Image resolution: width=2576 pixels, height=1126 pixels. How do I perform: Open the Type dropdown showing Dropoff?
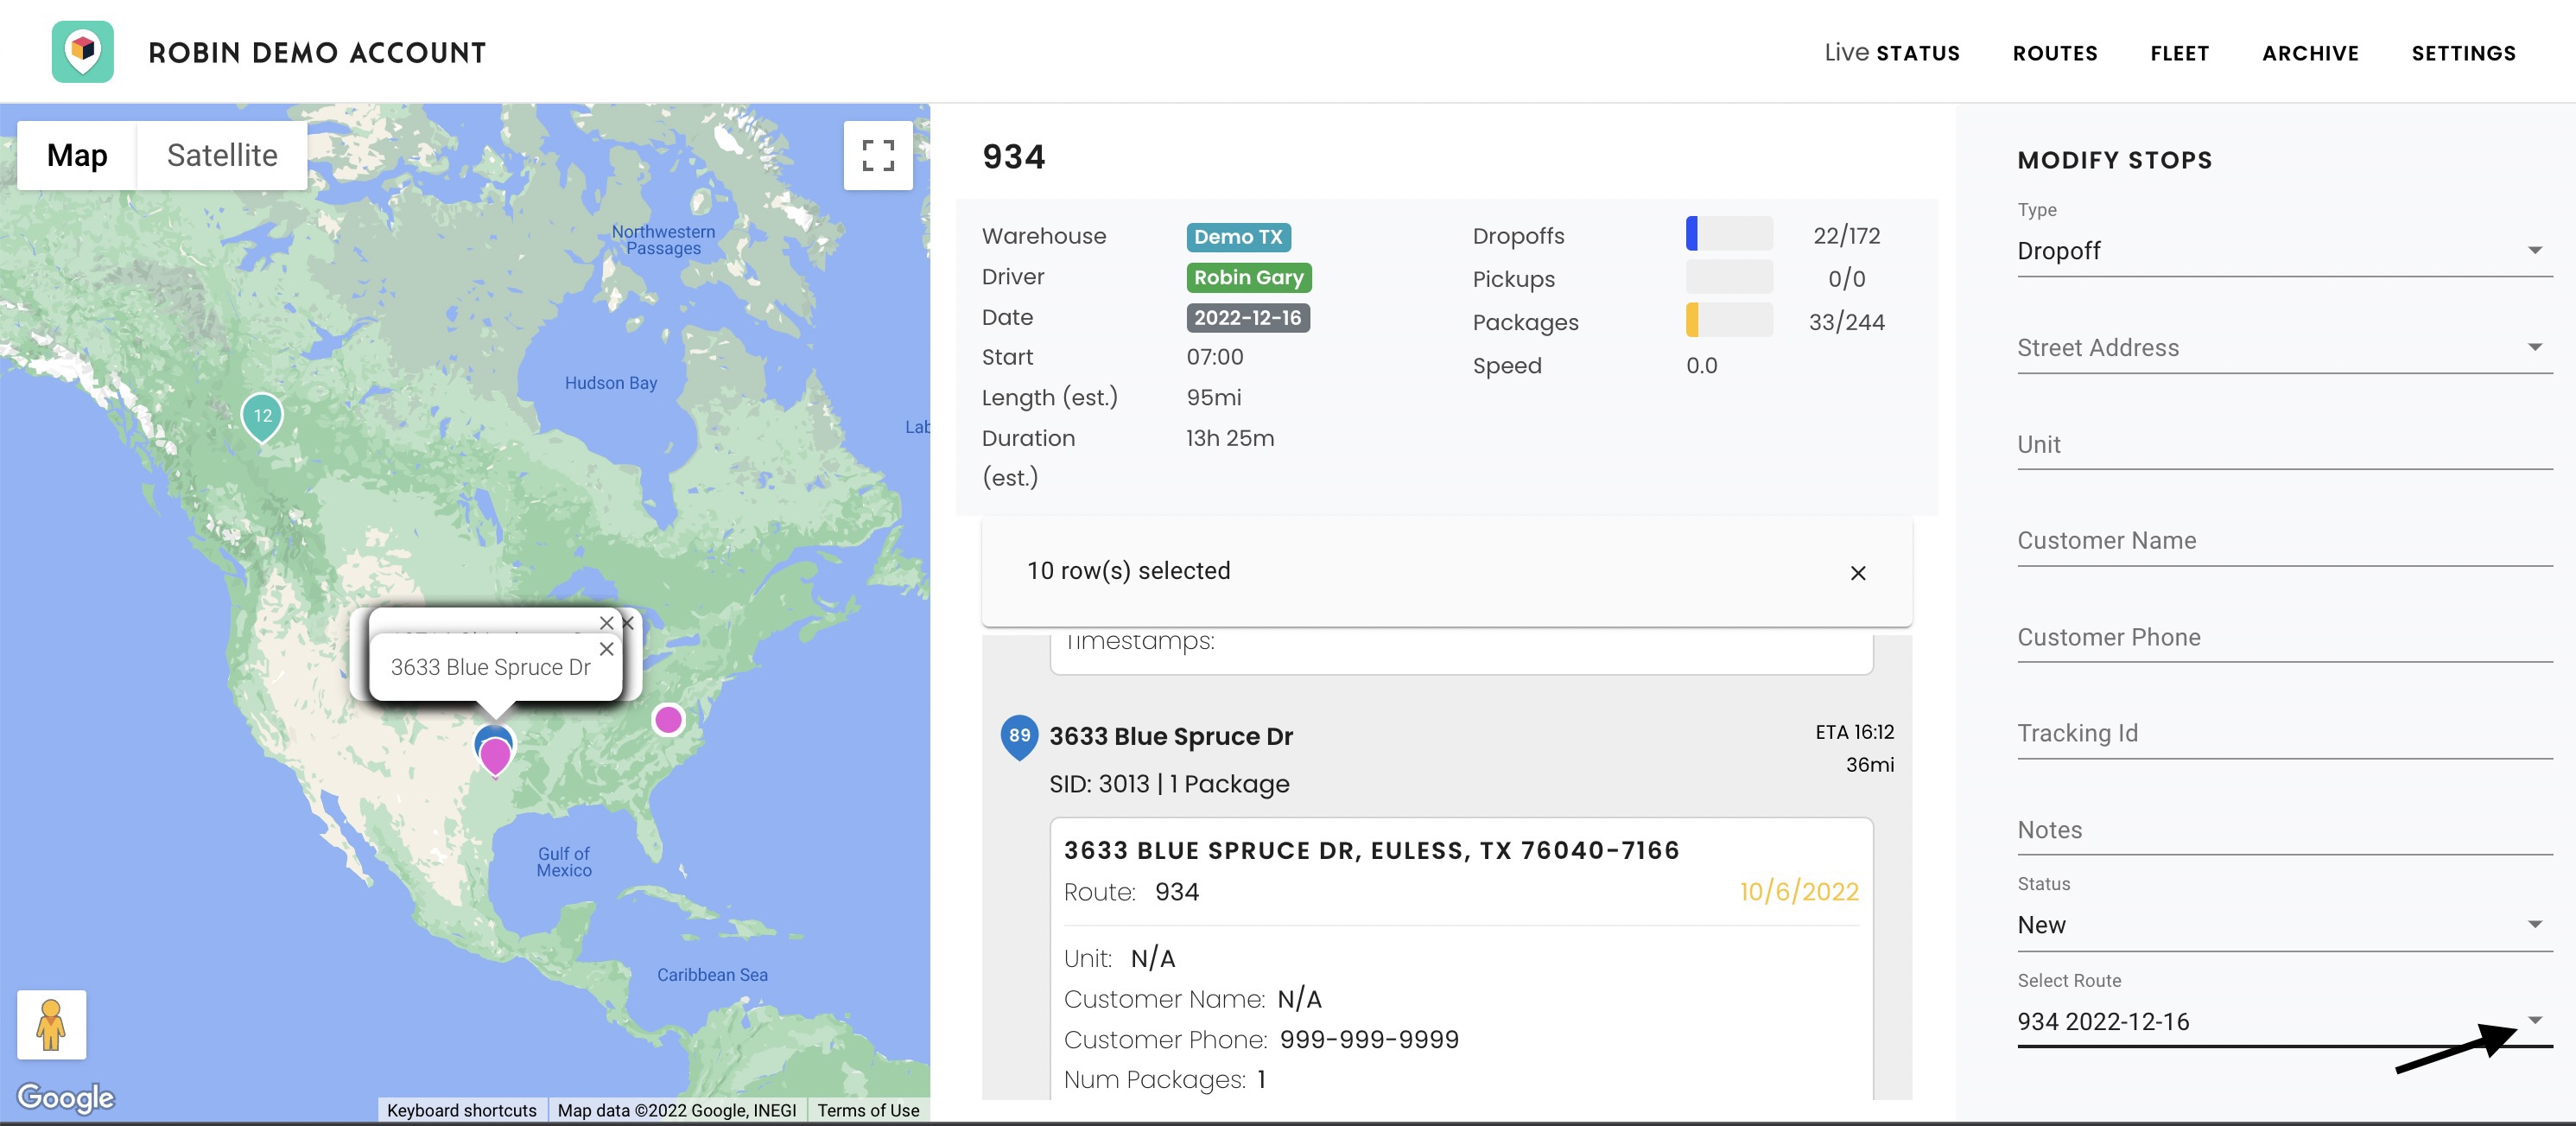pyautogui.click(x=2284, y=250)
